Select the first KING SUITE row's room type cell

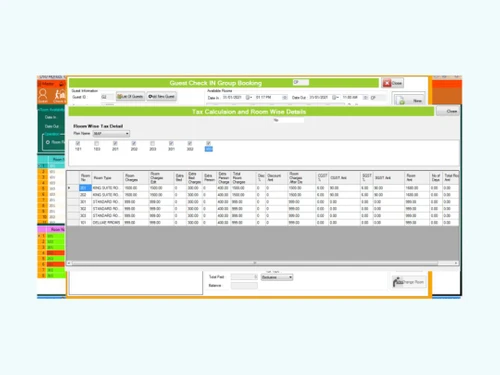coord(108,188)
